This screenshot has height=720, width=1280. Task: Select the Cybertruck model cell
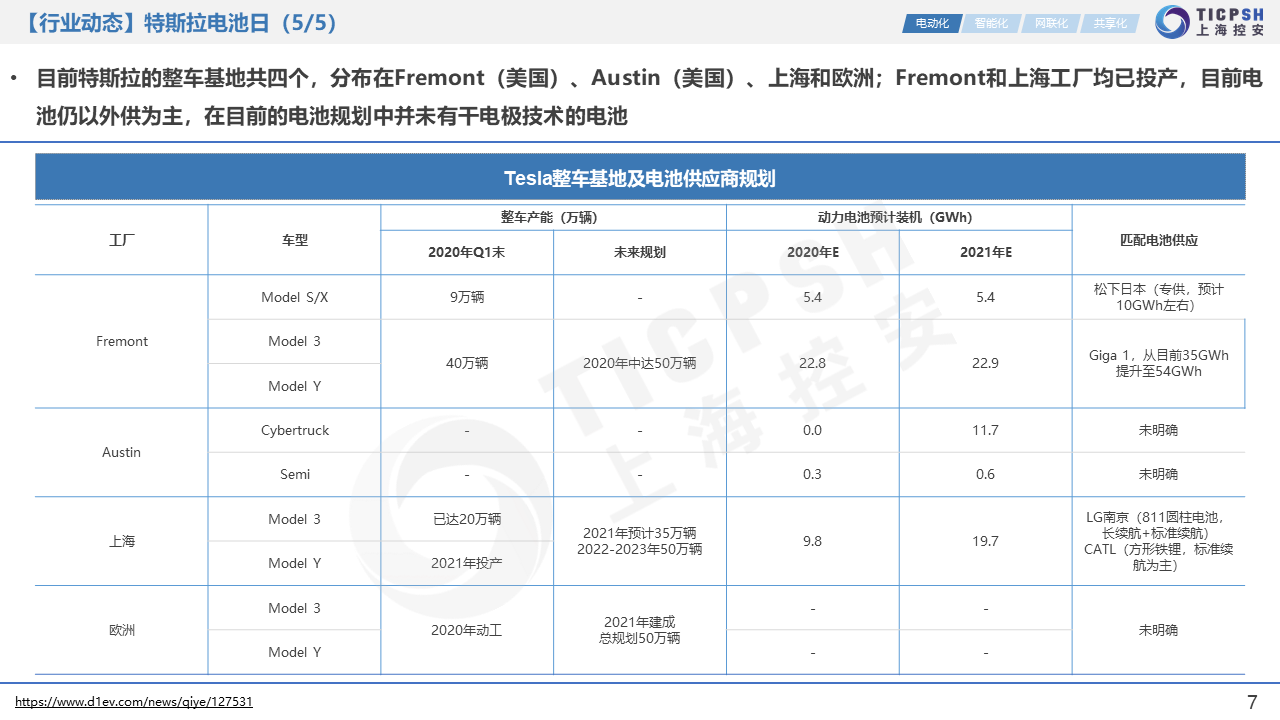tap(295, 430)
